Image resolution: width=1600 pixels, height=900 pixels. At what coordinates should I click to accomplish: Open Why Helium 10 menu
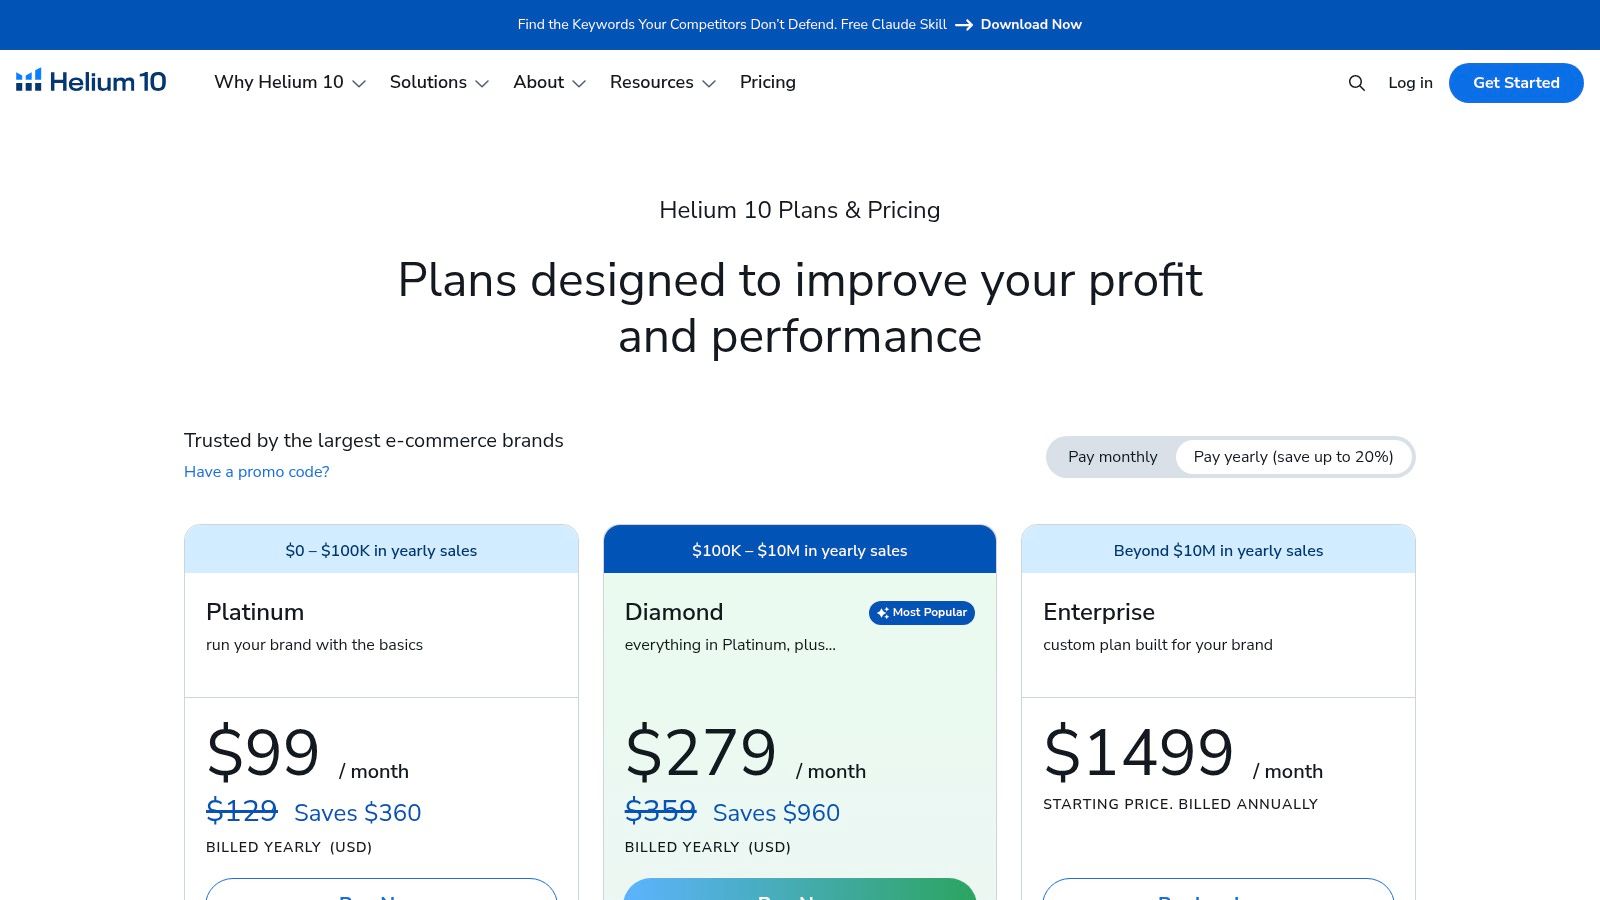(x=279, y=82)
